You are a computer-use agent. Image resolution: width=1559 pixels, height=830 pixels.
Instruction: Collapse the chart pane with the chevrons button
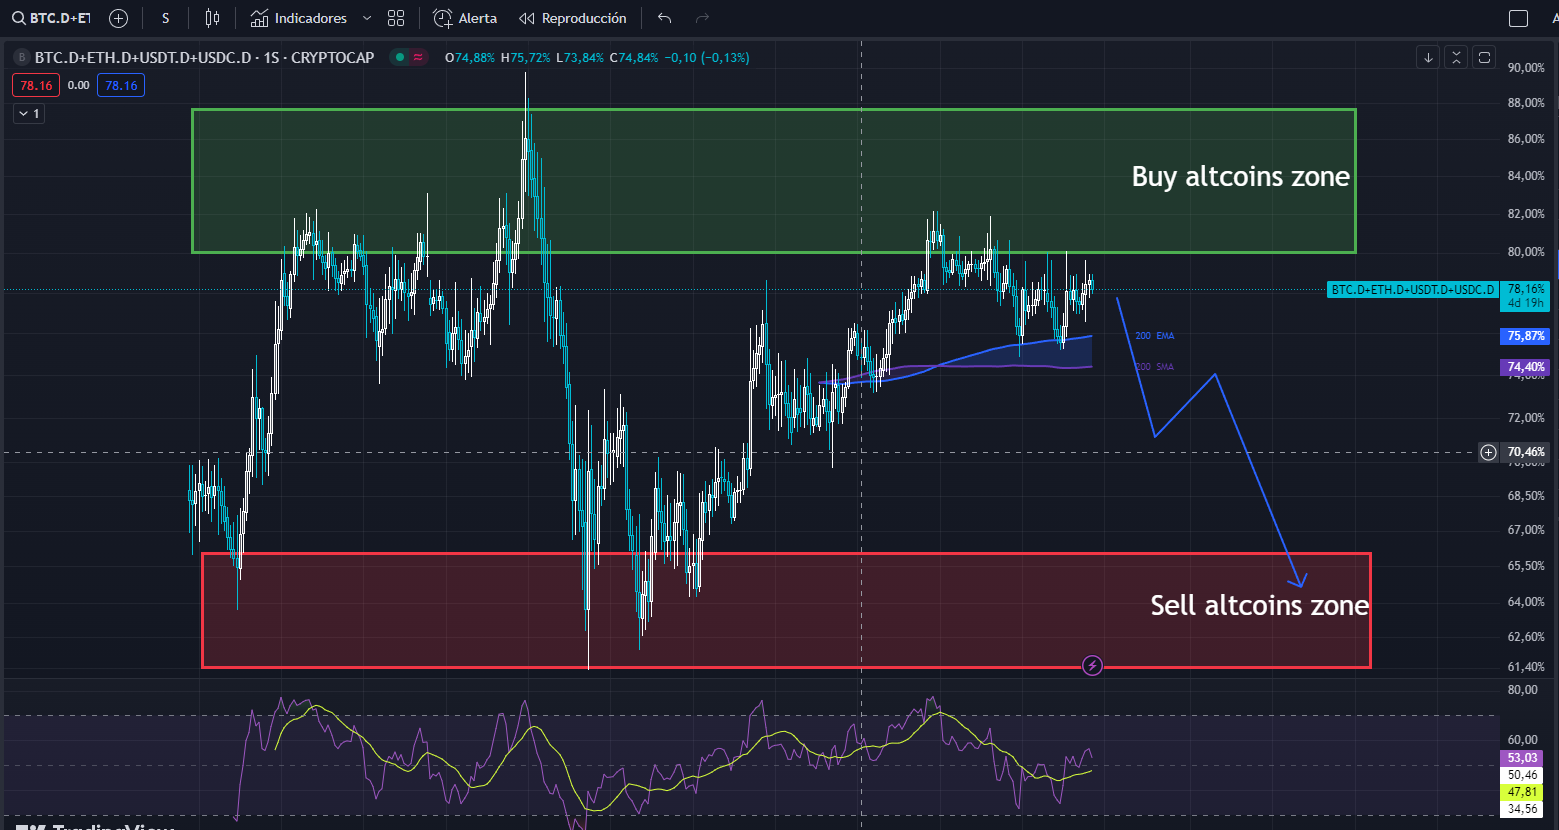point(1456,57)
